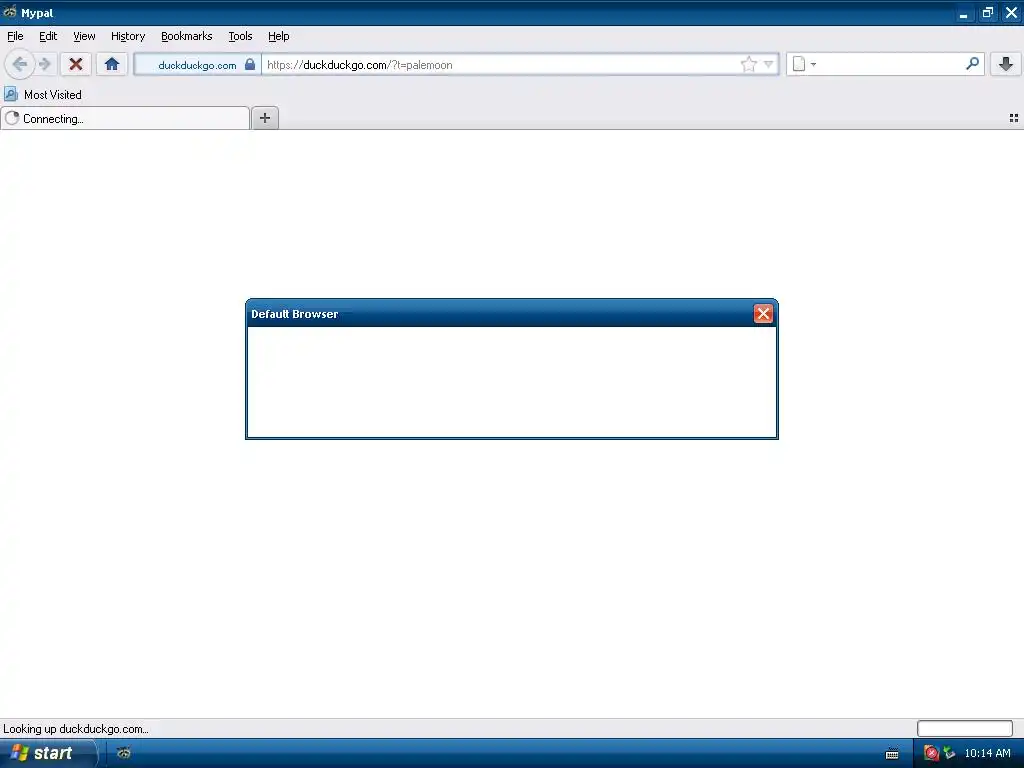Click into the search bar field
The image size is (1024, 768).
[x=889, y=64]
